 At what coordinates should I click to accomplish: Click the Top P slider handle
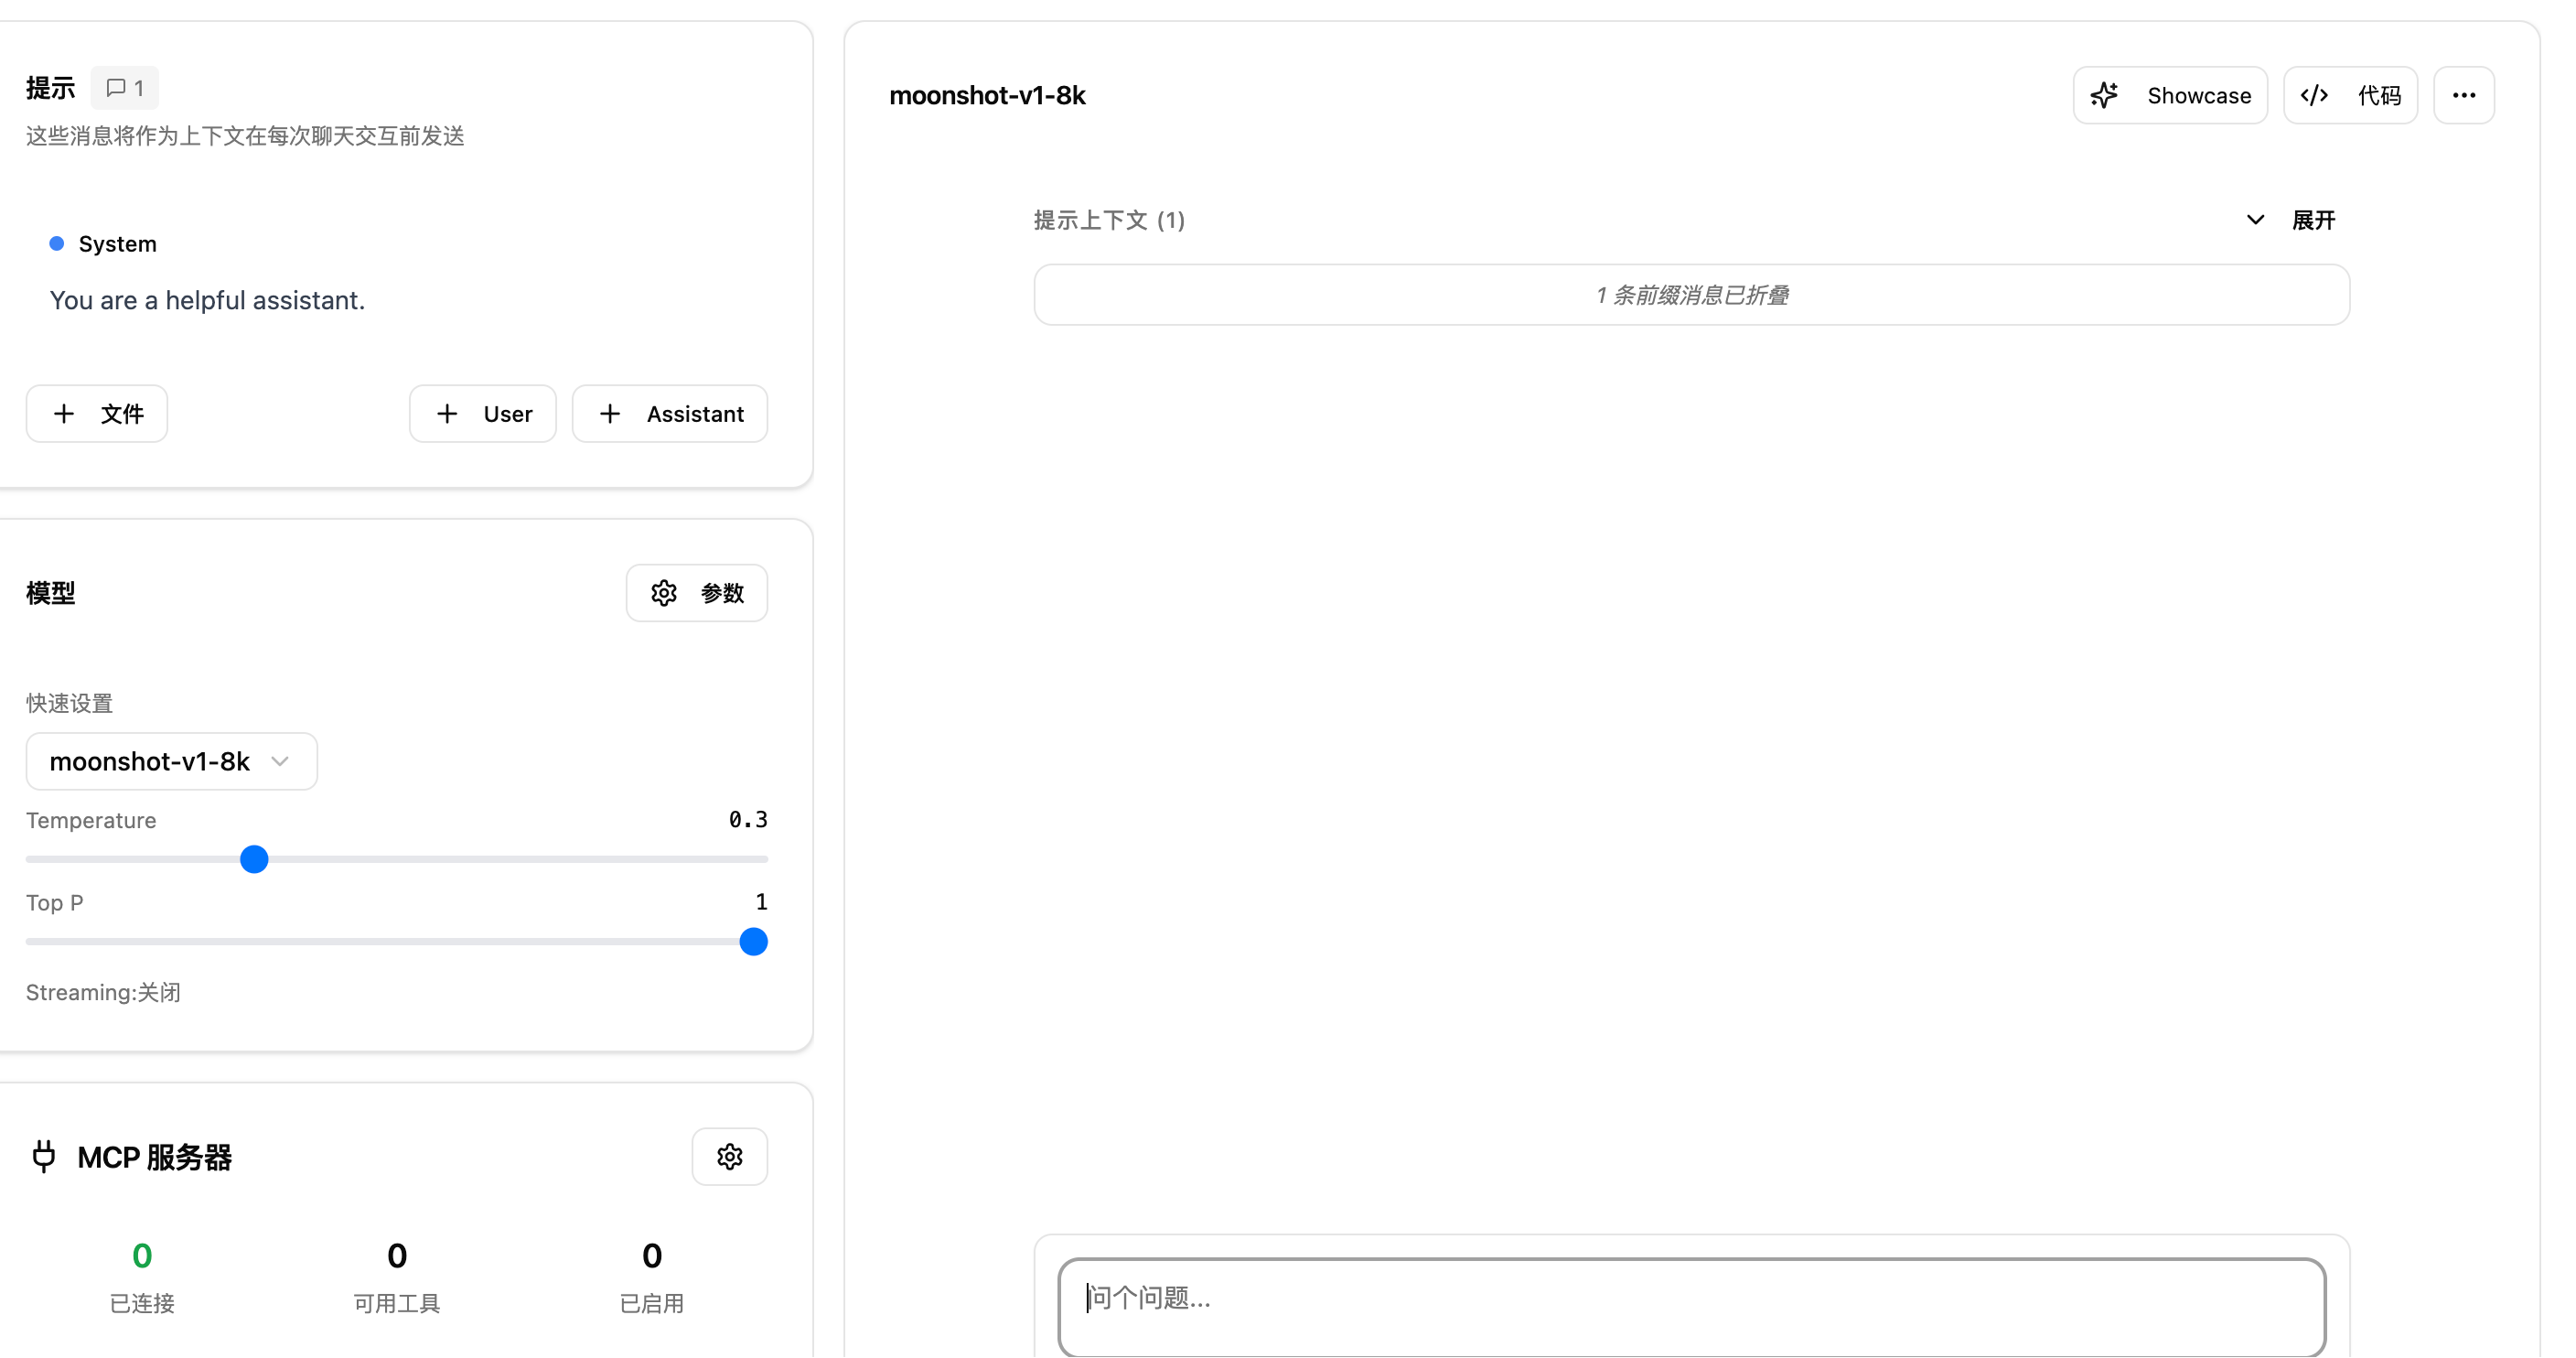coord(753,942)
